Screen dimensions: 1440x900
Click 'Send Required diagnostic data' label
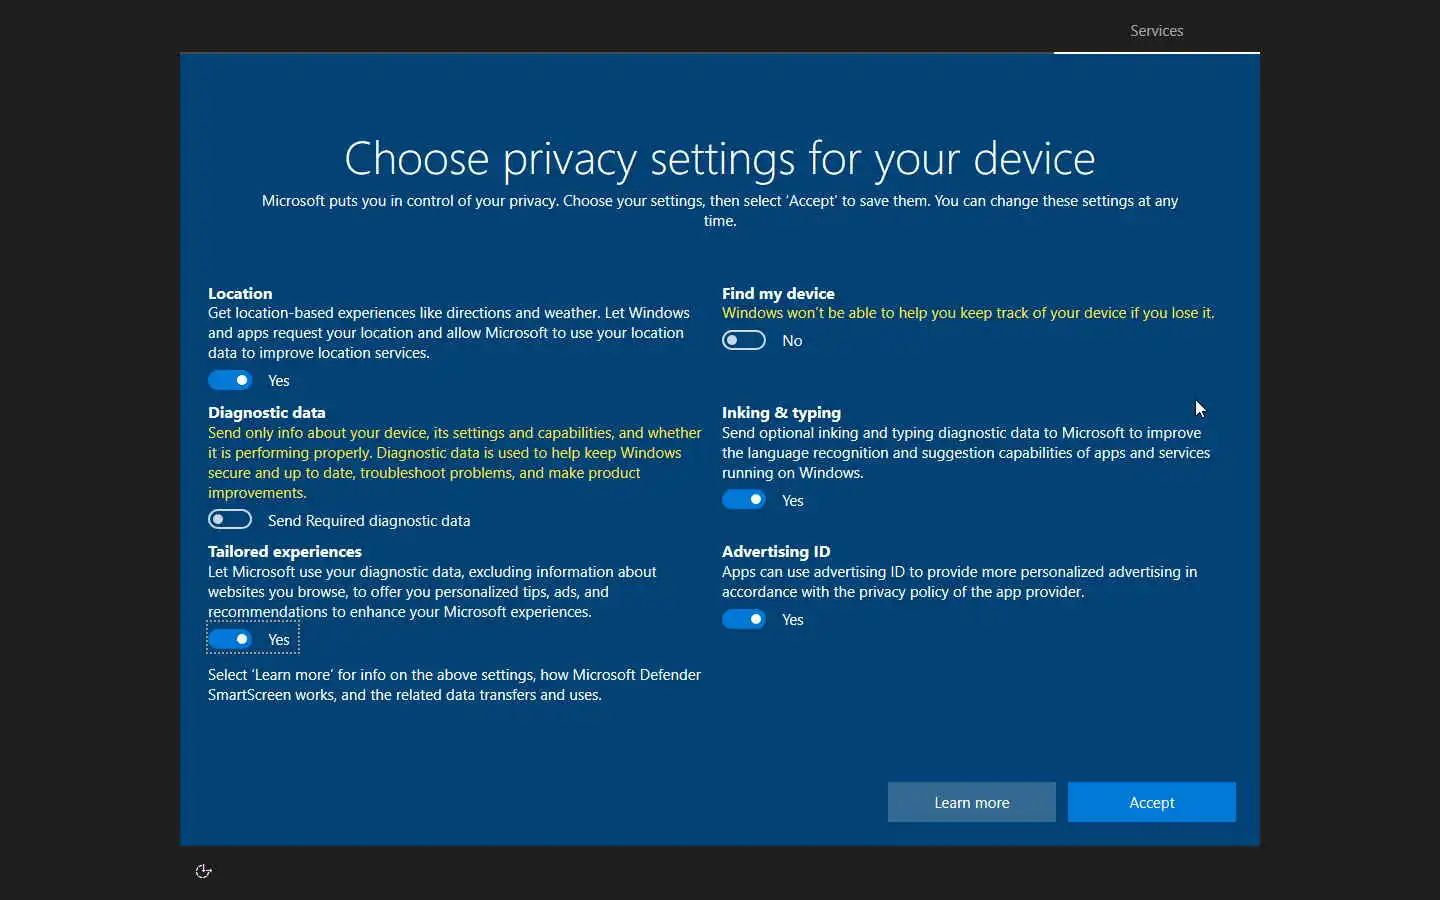369,520
